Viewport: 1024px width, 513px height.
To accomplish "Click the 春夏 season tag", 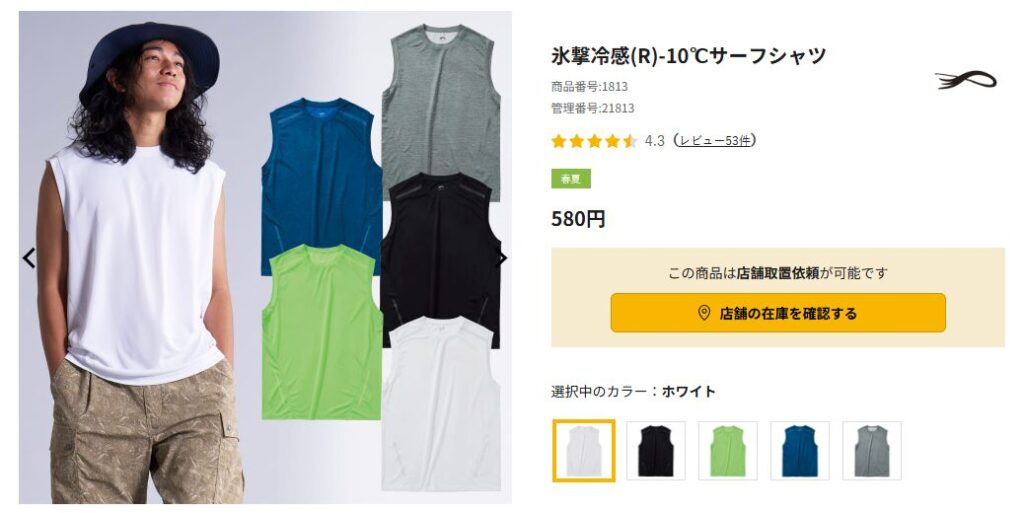I will point(571,179).
